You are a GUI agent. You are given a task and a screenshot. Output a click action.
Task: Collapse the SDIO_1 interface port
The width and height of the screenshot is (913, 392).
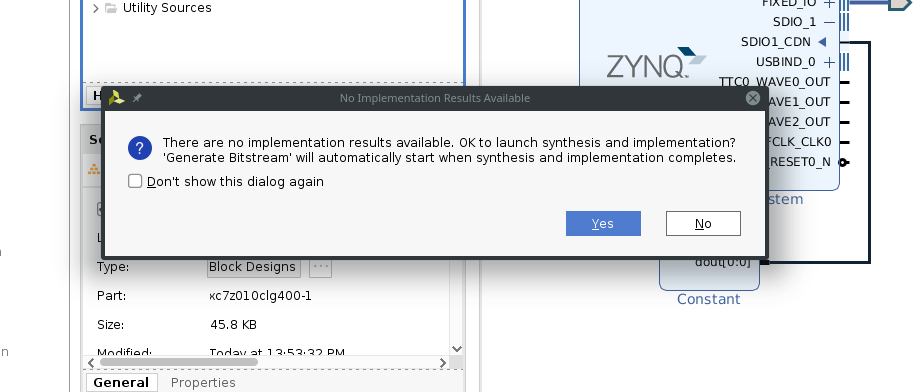[830, 22]
